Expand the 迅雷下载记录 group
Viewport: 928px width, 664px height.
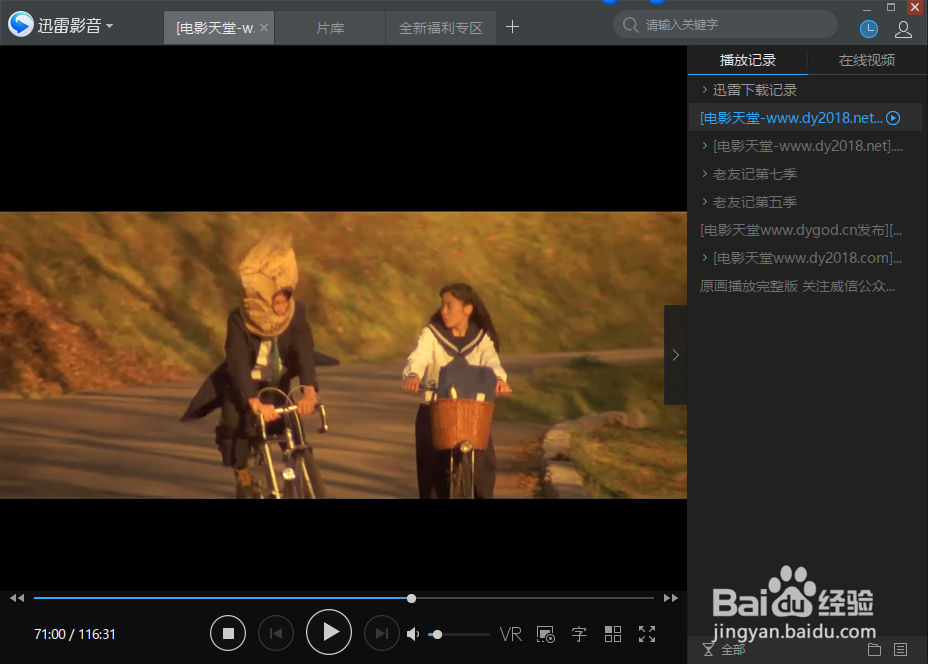[x=704, y=89]
